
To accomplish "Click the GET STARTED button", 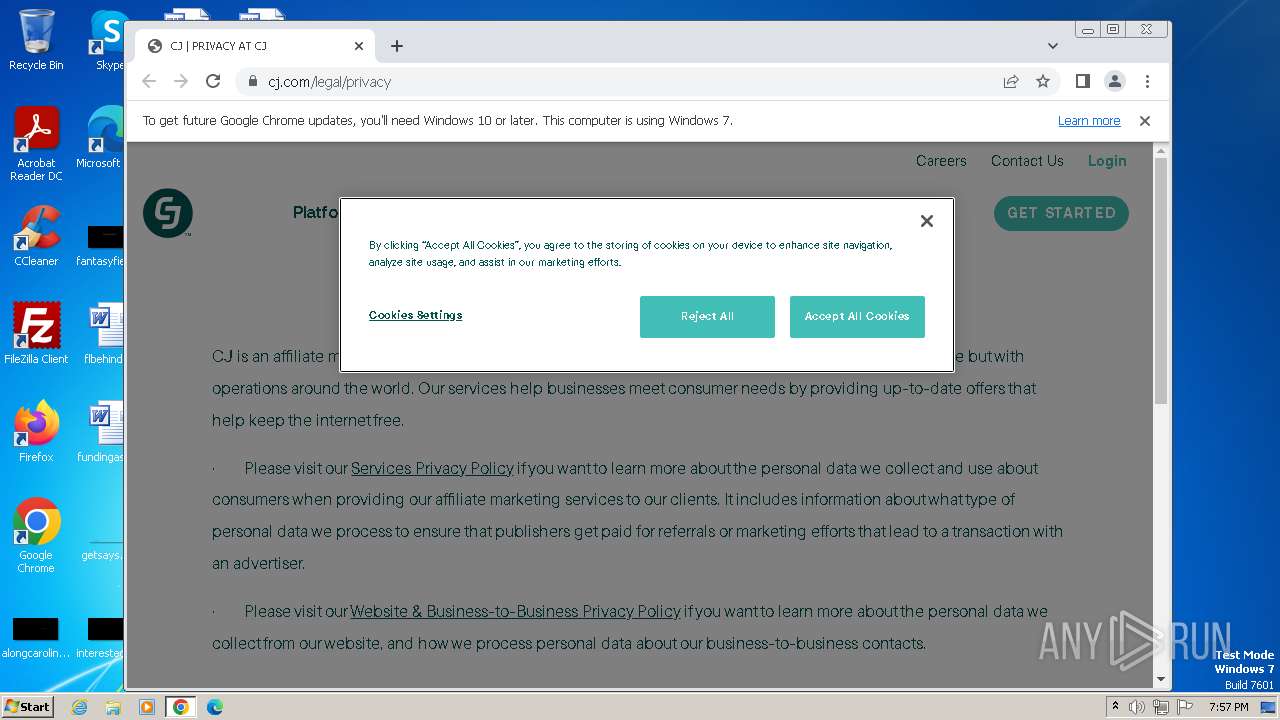I will tap(1061, 213).
